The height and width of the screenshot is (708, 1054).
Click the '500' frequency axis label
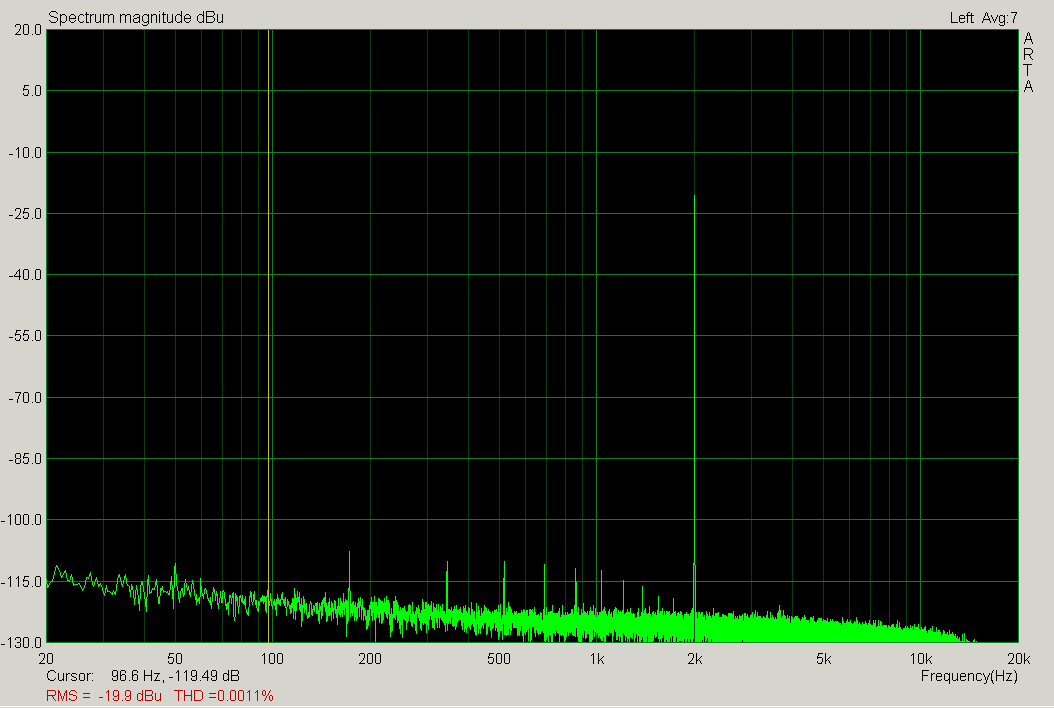coord(499,659)
